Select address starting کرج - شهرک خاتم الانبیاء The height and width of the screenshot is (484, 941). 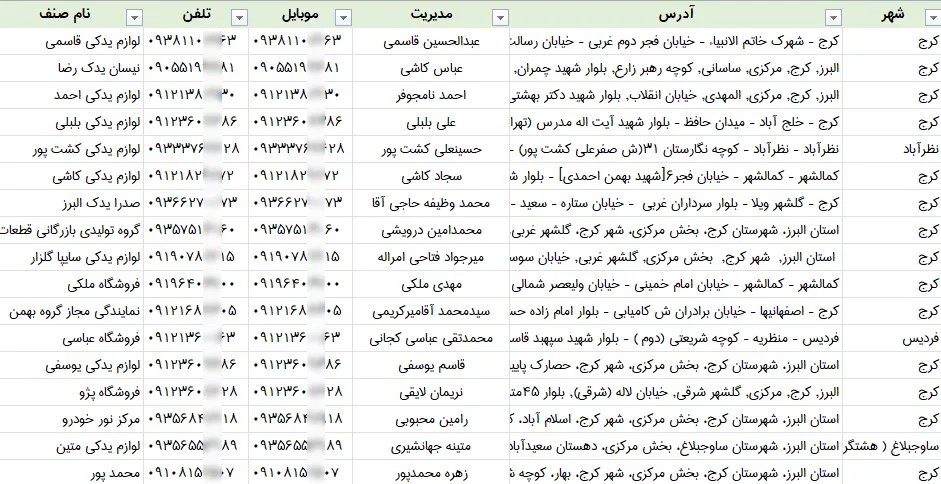pyautogui.click(x=676, y=41)
